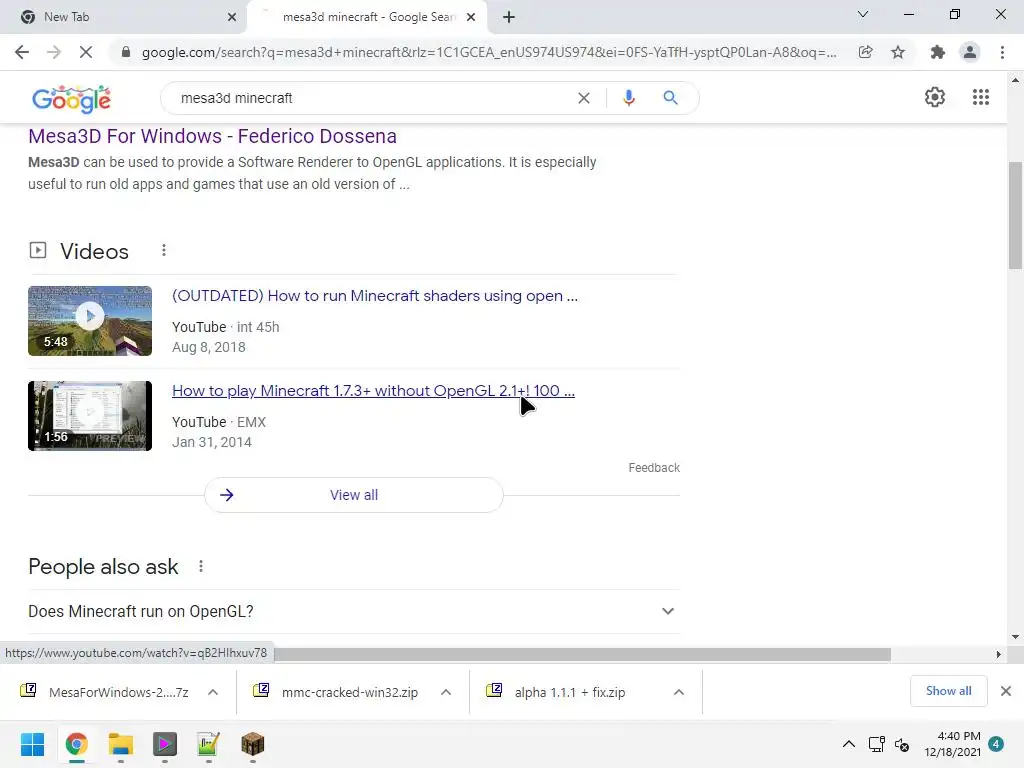Screen dimensions: 1024x768
Task: Open the tab search dropdown
Action: point(863,14)
